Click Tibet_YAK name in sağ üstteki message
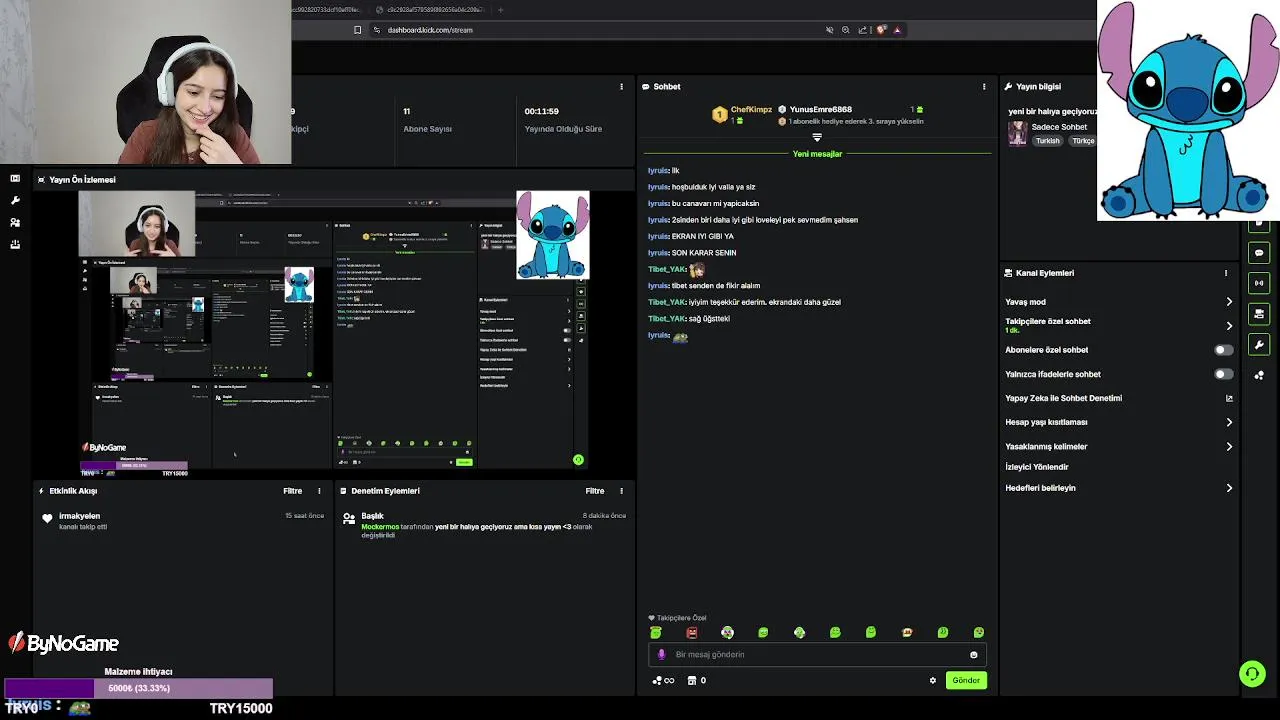 pyautogui.click(x=667, y=319)
